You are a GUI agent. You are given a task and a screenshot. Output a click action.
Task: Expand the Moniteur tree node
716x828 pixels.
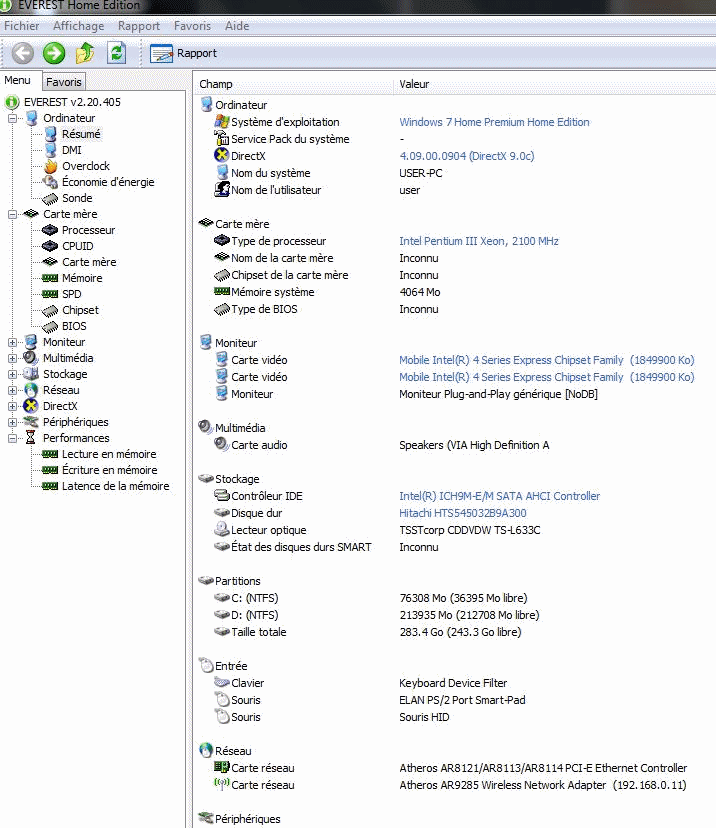tap(13, 342)
